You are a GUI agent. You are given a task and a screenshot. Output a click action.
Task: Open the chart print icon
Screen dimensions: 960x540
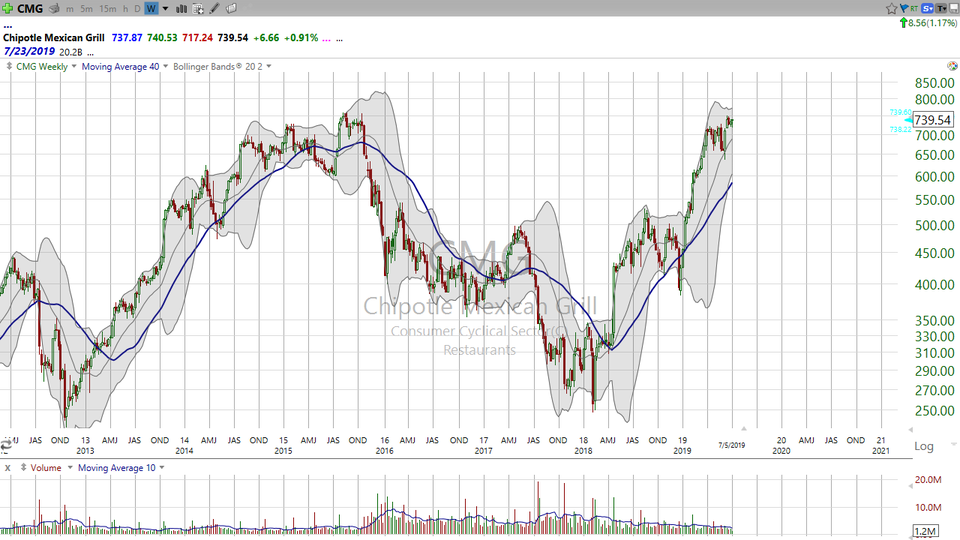[54, 9]
